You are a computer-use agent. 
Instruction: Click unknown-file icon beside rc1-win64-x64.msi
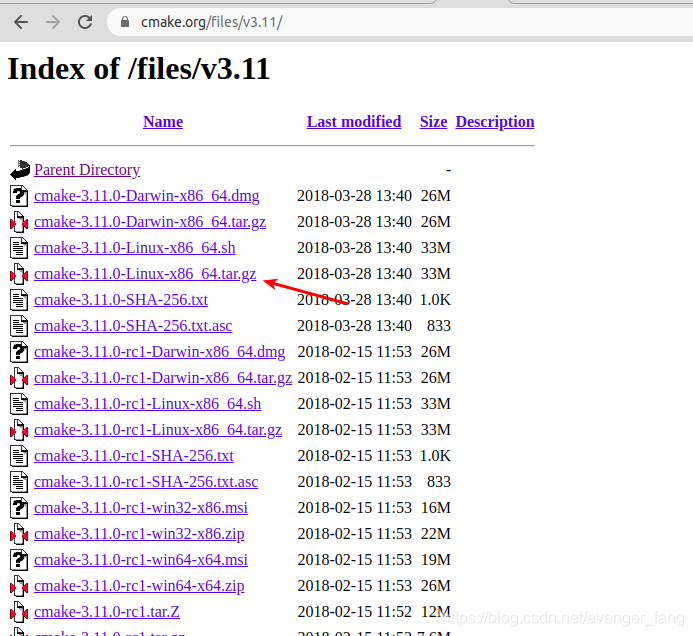(x=19, y=560)
